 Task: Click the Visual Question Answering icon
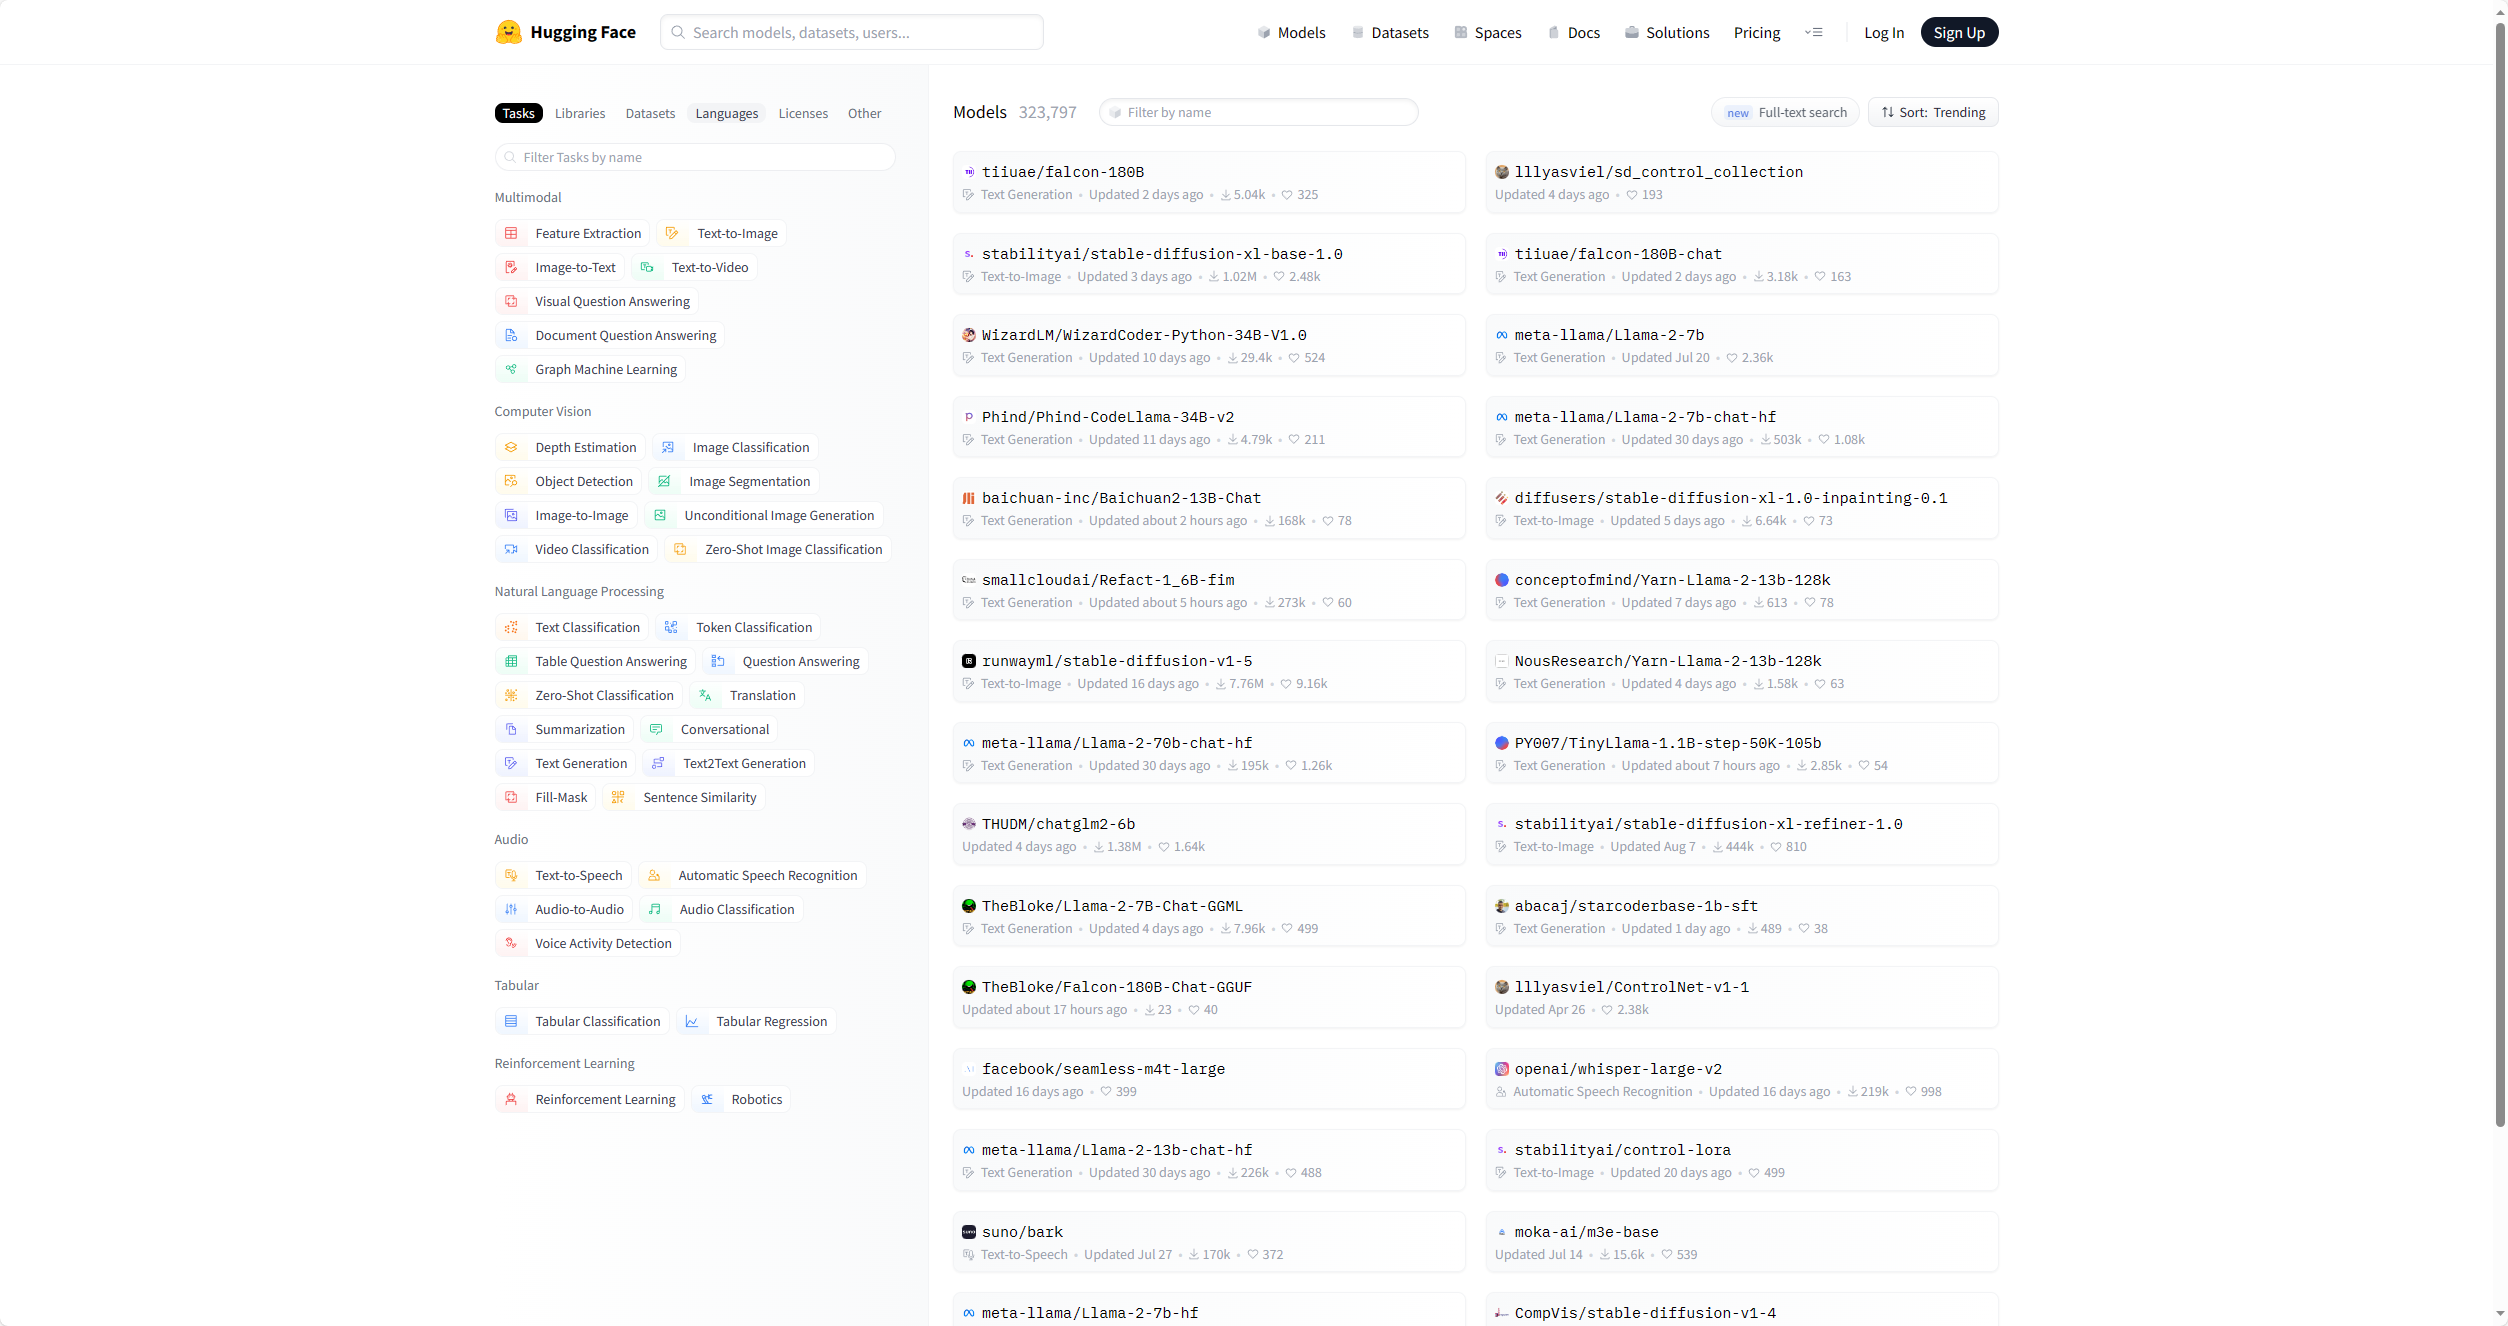click(x=511, y=301)
